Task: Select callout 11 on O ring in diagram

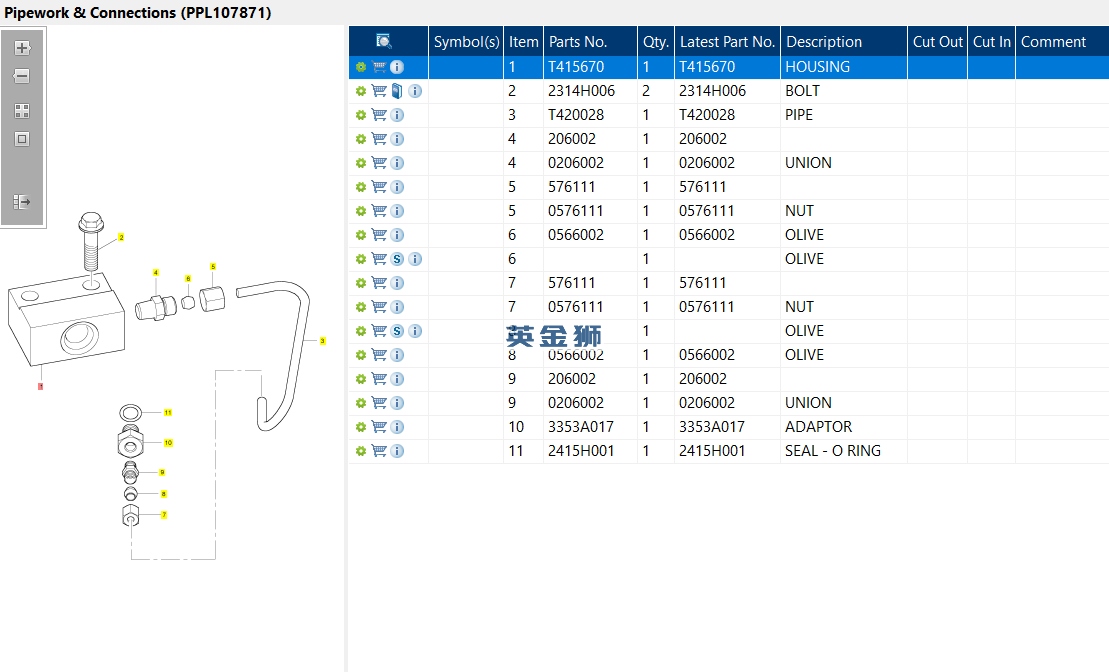Action: pyautogui.click(x=168, y=412)
